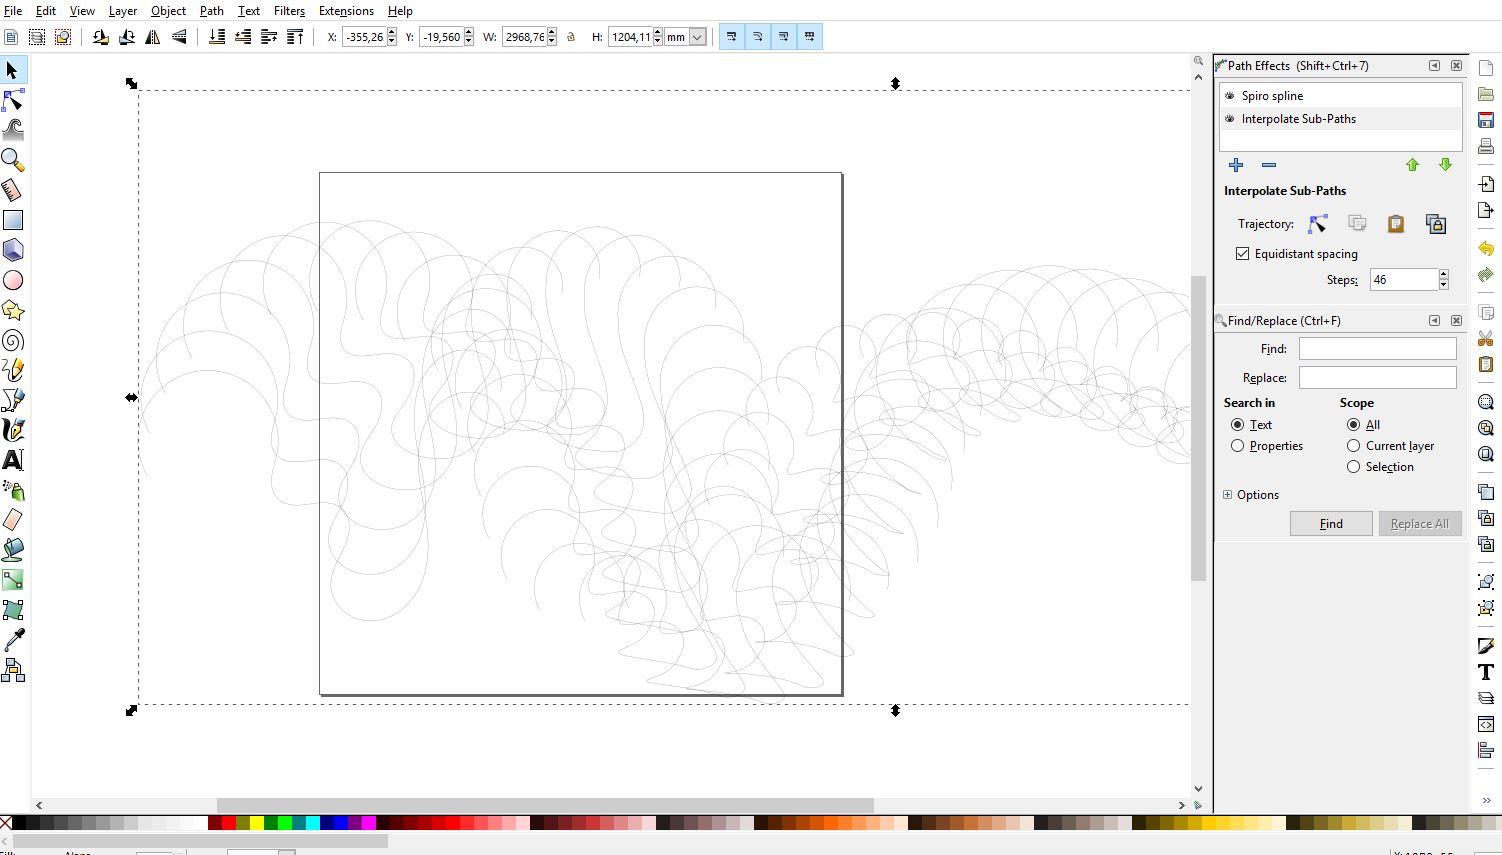Screen dimensions: 1502x855
Task: Select the Ellipse circle tool
Action: (13, 280)
